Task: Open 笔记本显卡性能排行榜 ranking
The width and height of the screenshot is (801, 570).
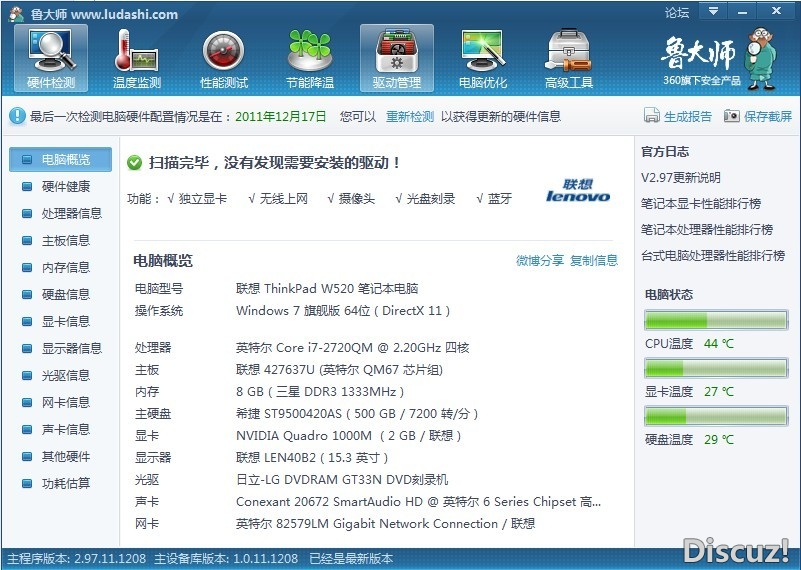Action: [701, 204]
